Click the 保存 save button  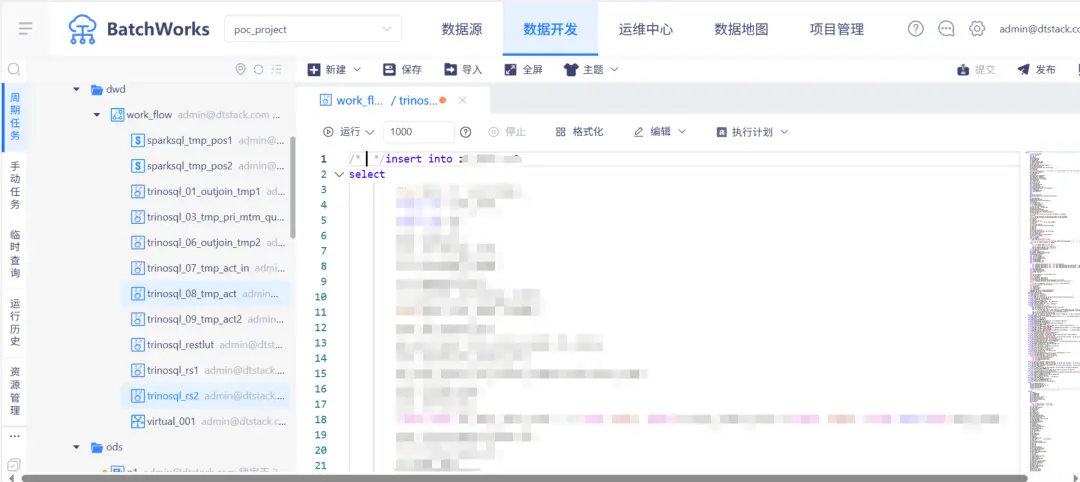(x=402, y=70)
